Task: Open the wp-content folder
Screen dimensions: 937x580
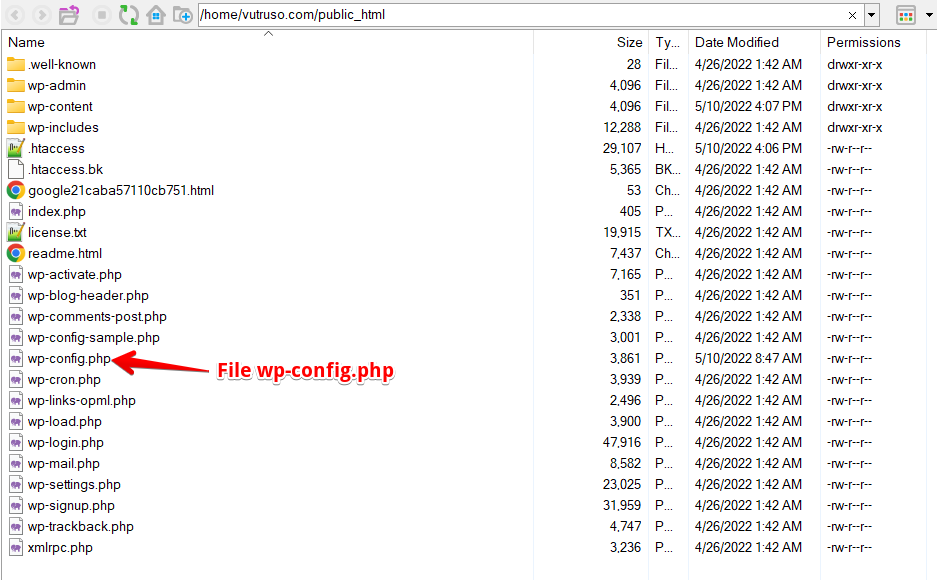Action: pos(63,106)
